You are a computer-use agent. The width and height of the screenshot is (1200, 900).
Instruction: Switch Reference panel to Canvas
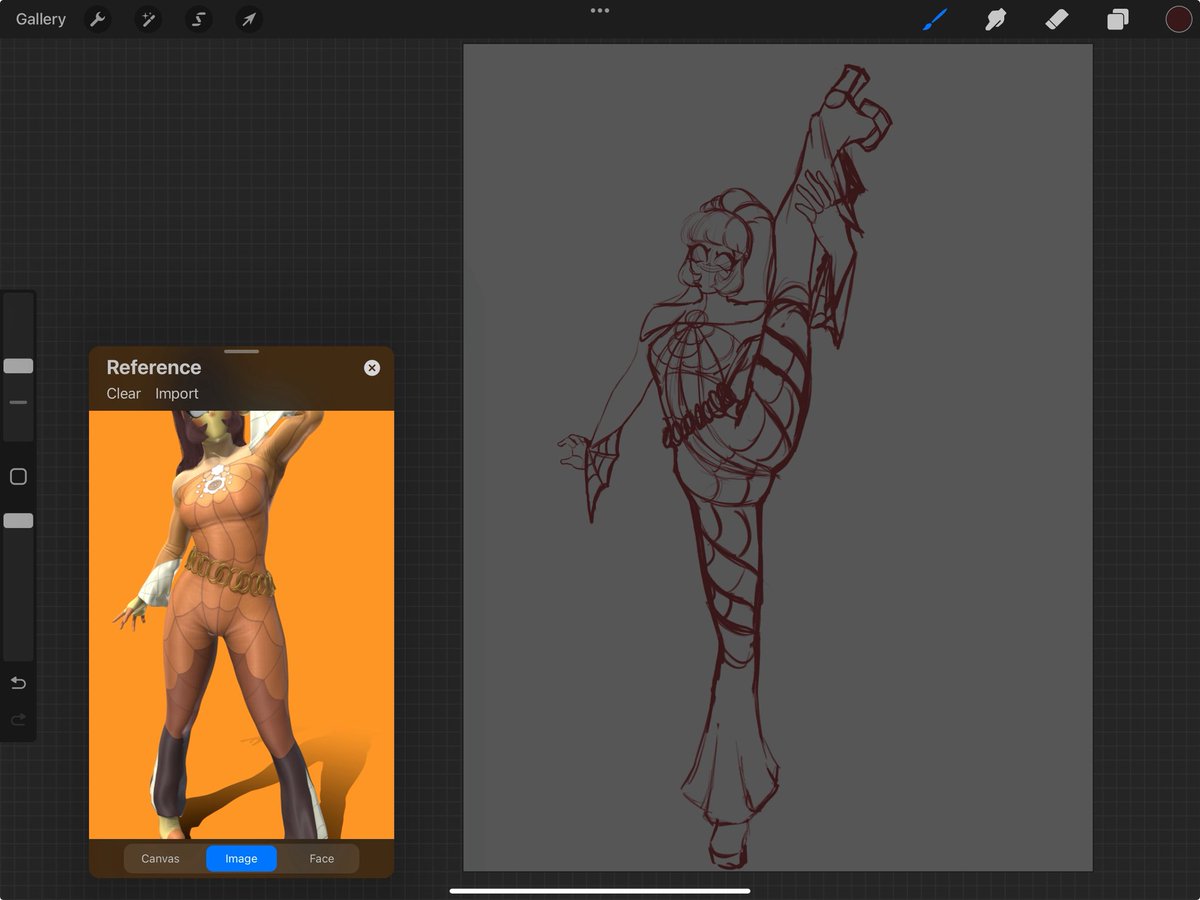point(160,859)
